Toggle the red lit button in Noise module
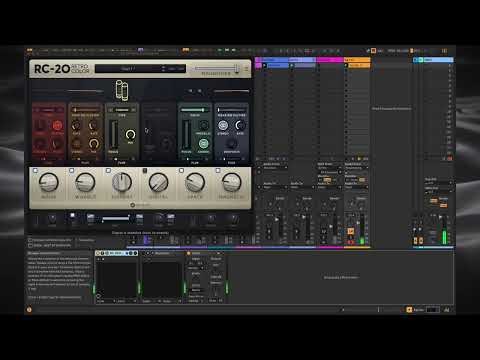This screenshot has width=480, height=360. pos(57,126)
